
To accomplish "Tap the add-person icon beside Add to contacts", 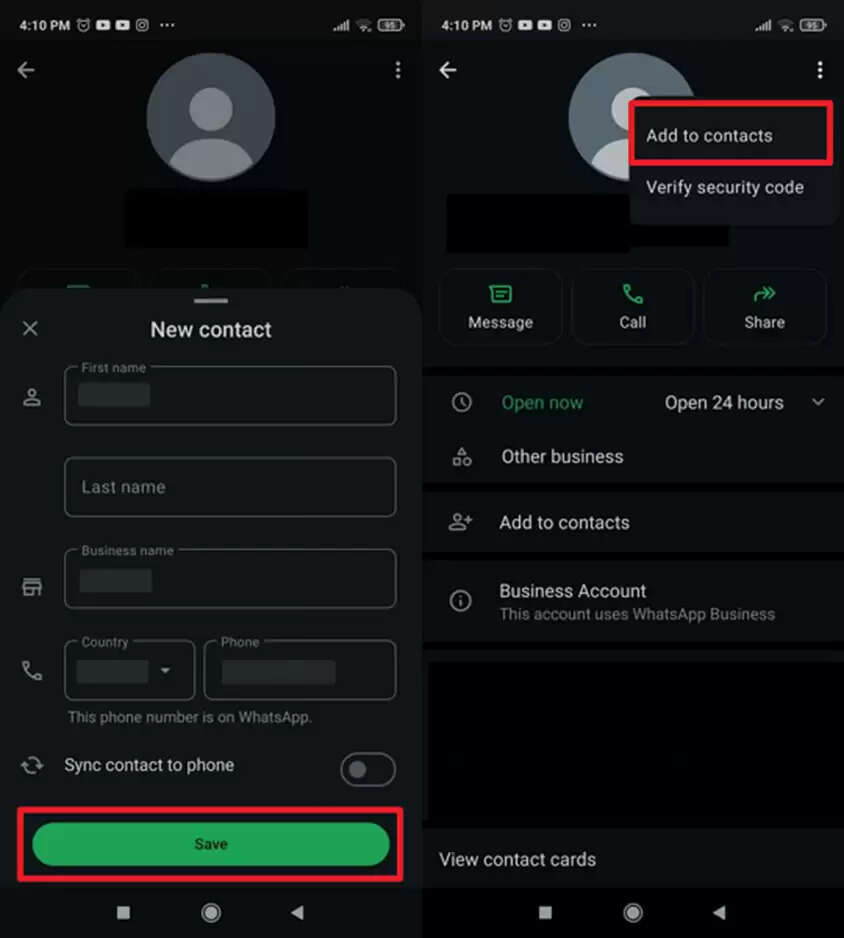I will (x=461, y=522).
